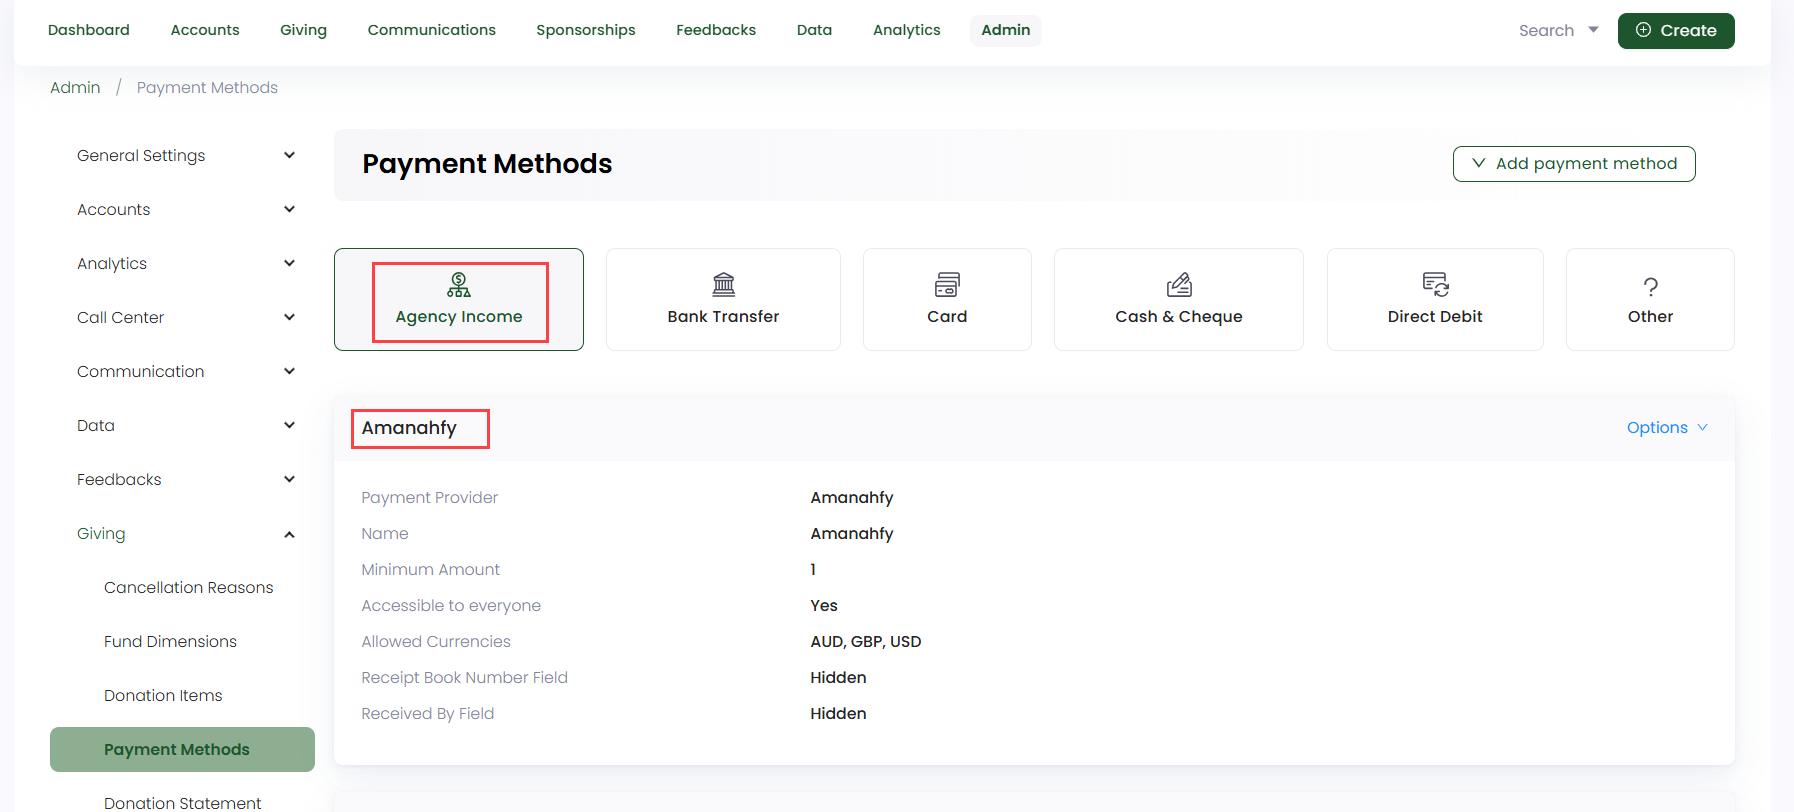This screenshot has height=812, width=1794.
Task: Open Accounts in top navigation
Action: [205, 30]
